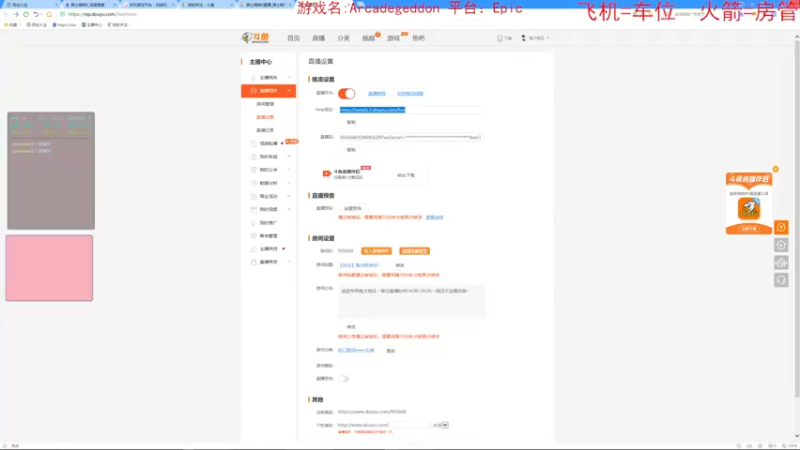Click the clock icon for 数据分析 in sidebar
The height and width of the screenshot is (450, 800).
point(254,183)
